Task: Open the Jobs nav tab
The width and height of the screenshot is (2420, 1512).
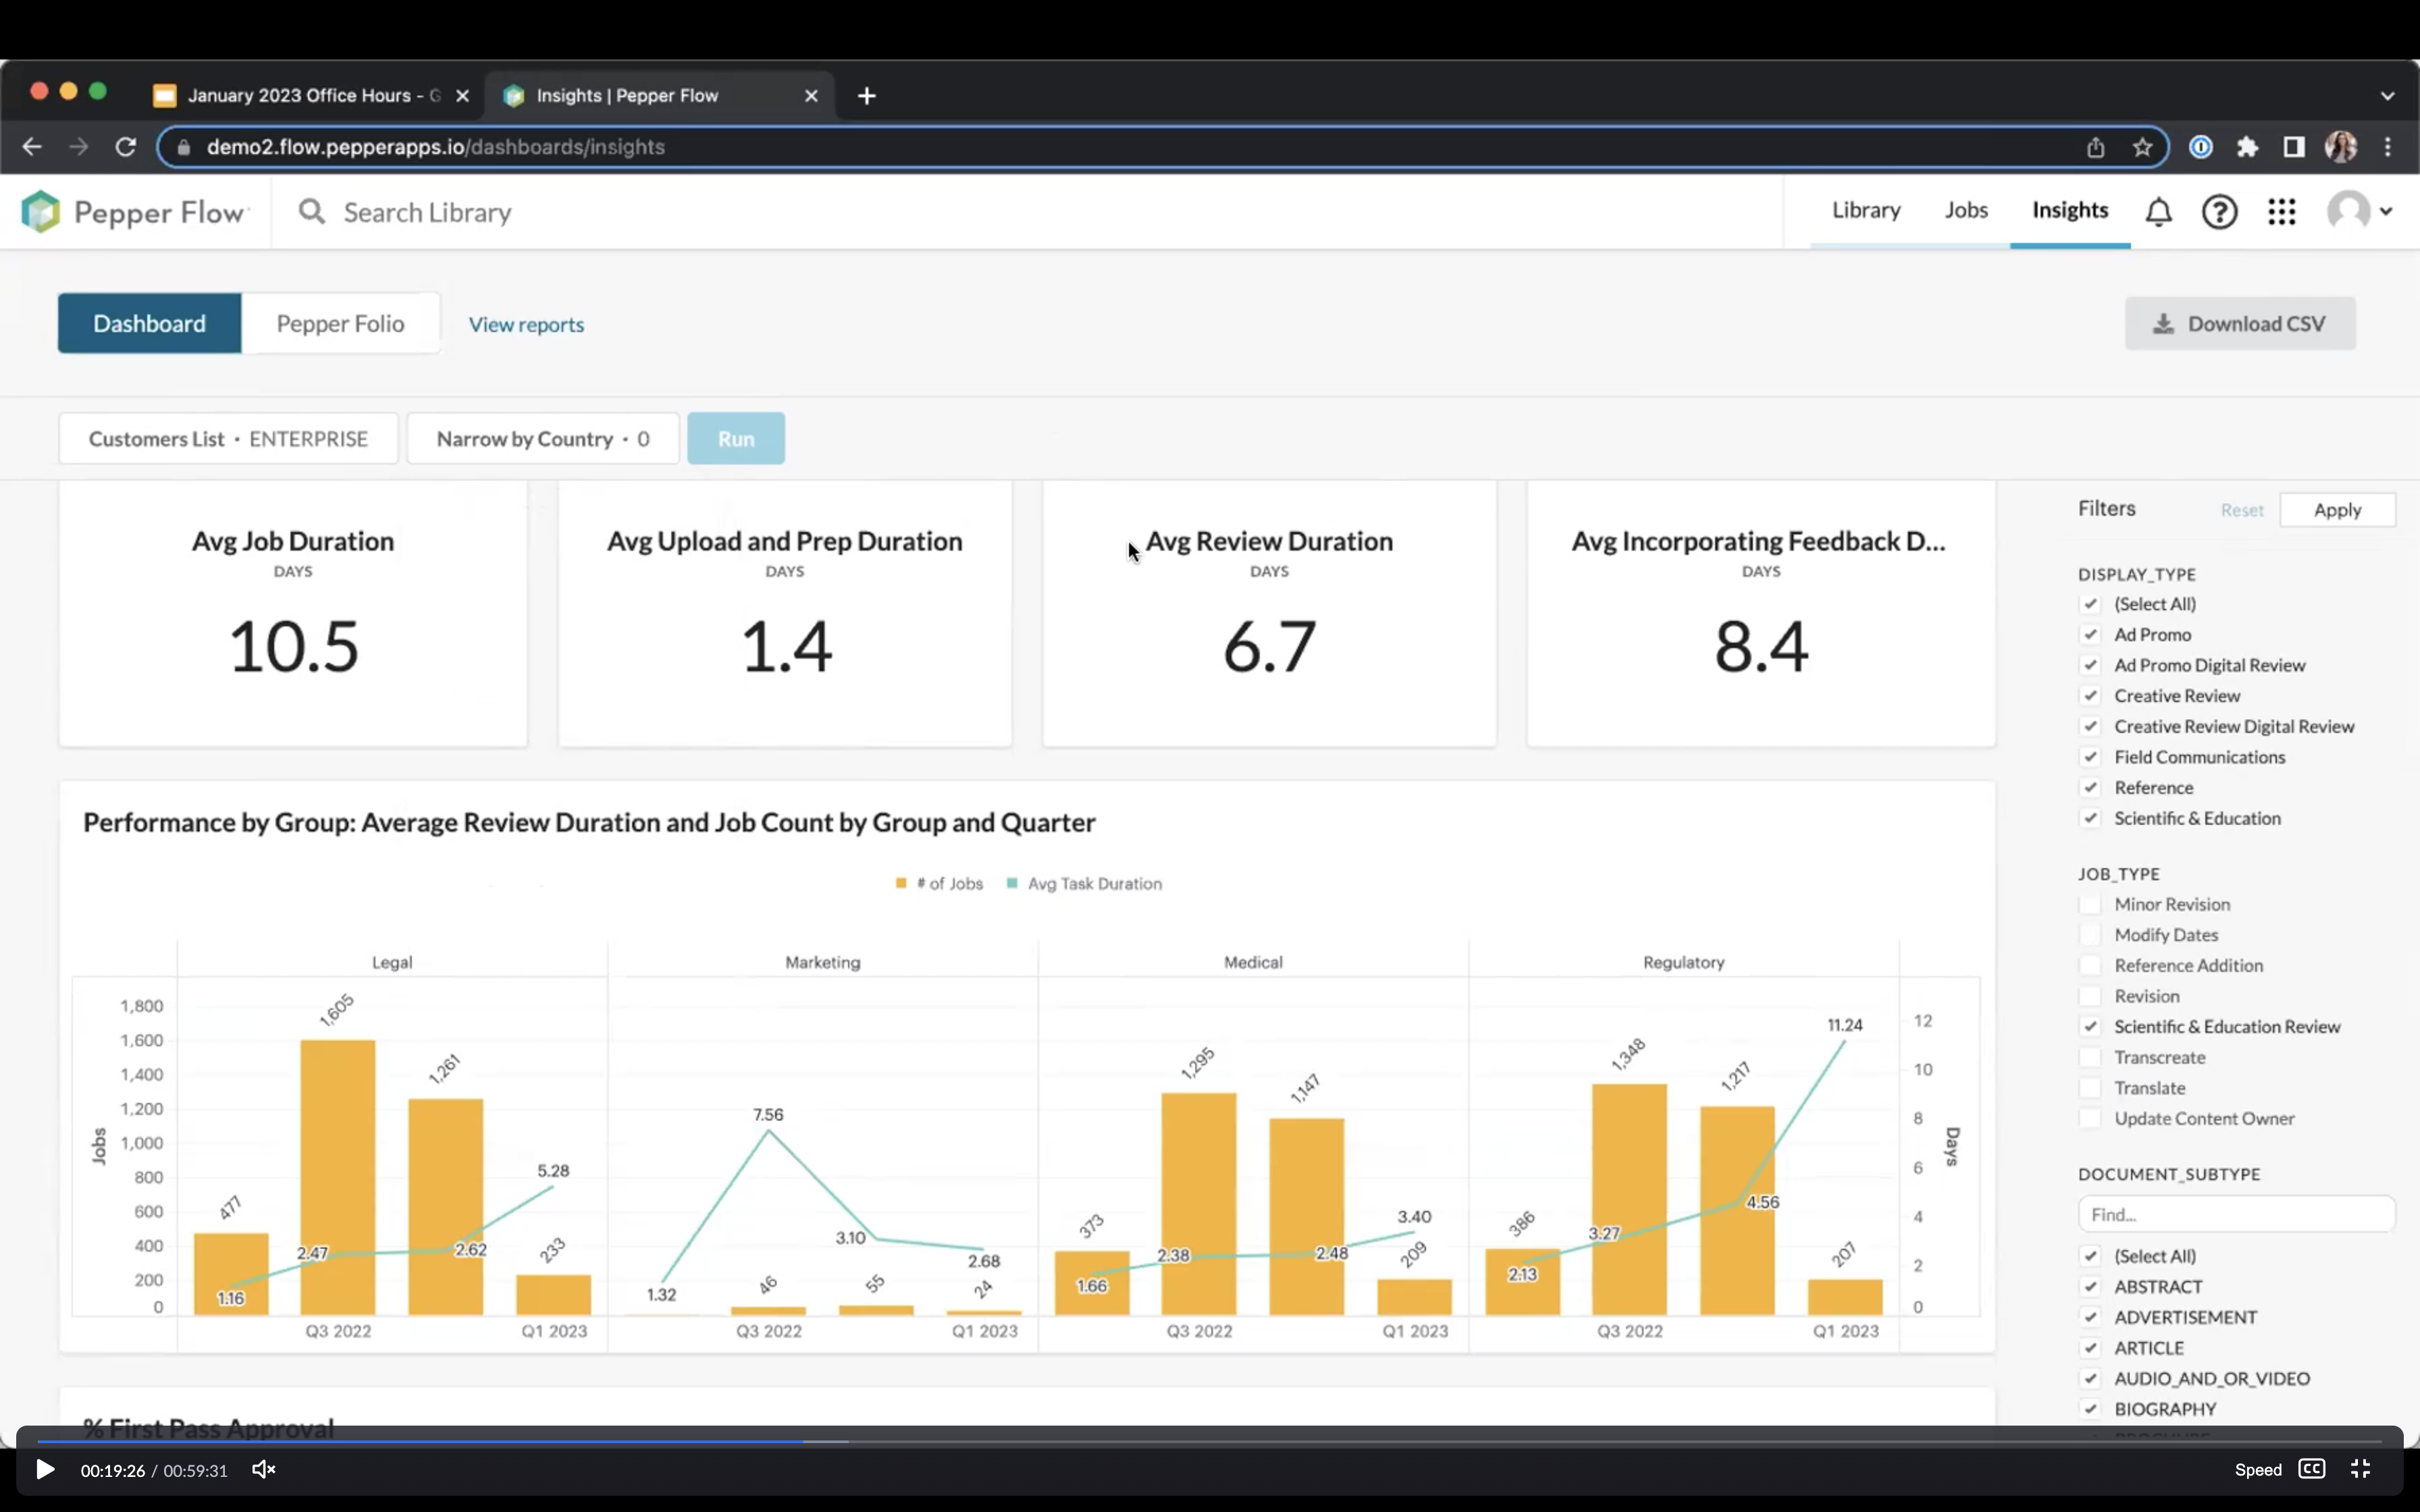Action: coord(1965,210)
